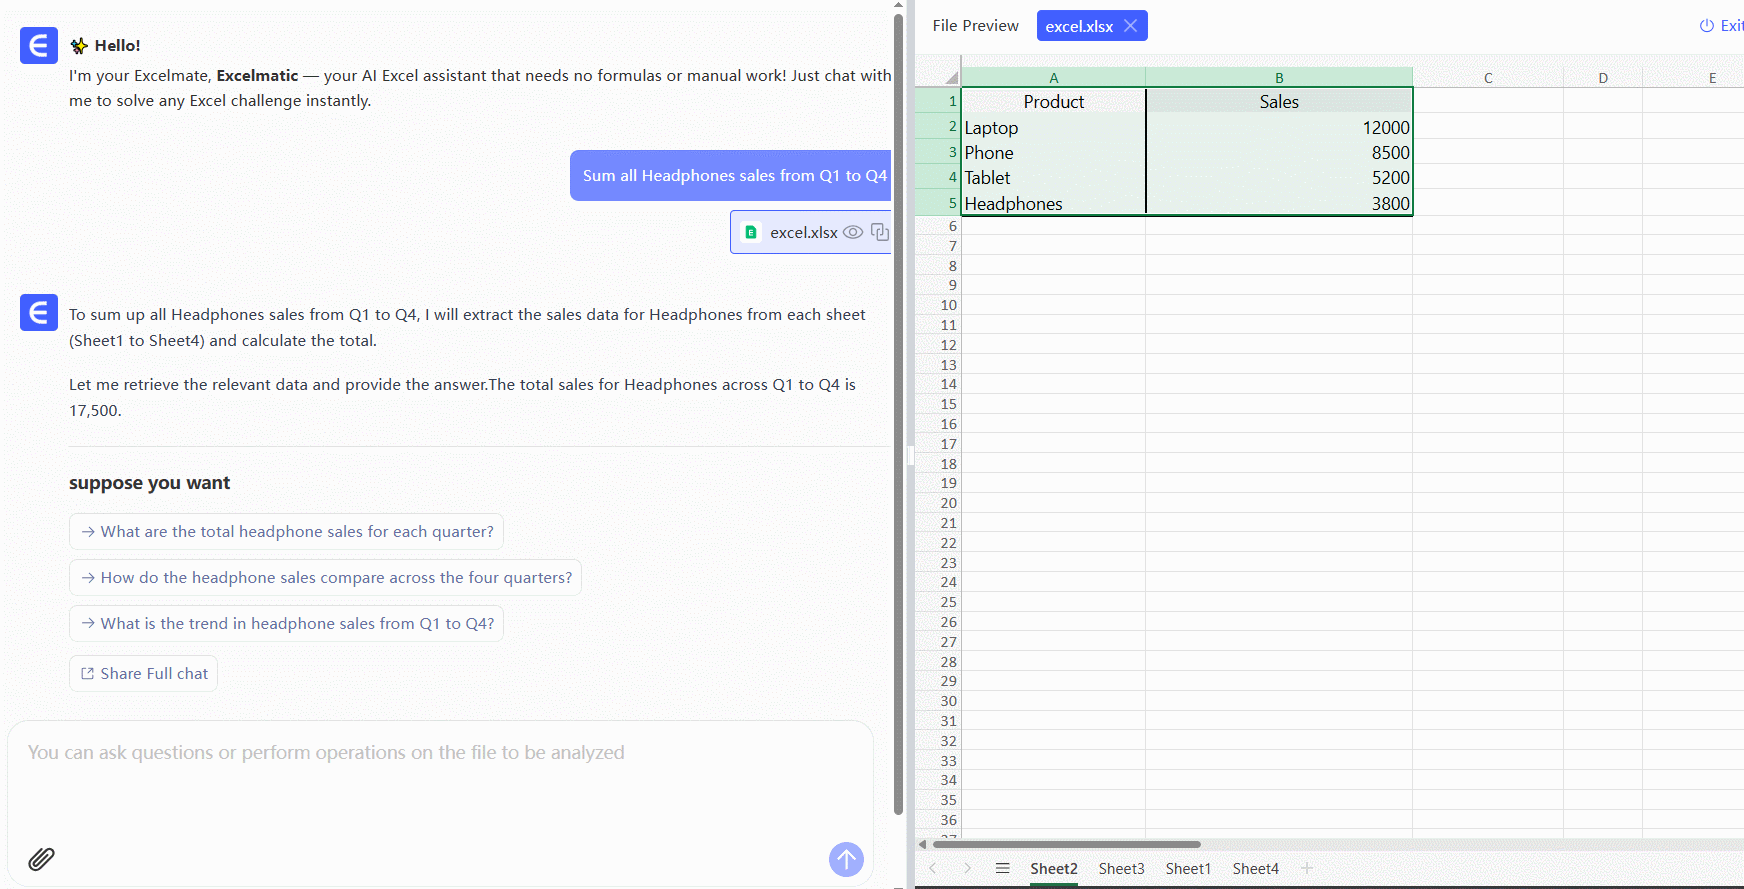The height and width of the screenshot is (889, 1744).
Task: Open the sheet list hamburger menu
Action: [1002, 868]
